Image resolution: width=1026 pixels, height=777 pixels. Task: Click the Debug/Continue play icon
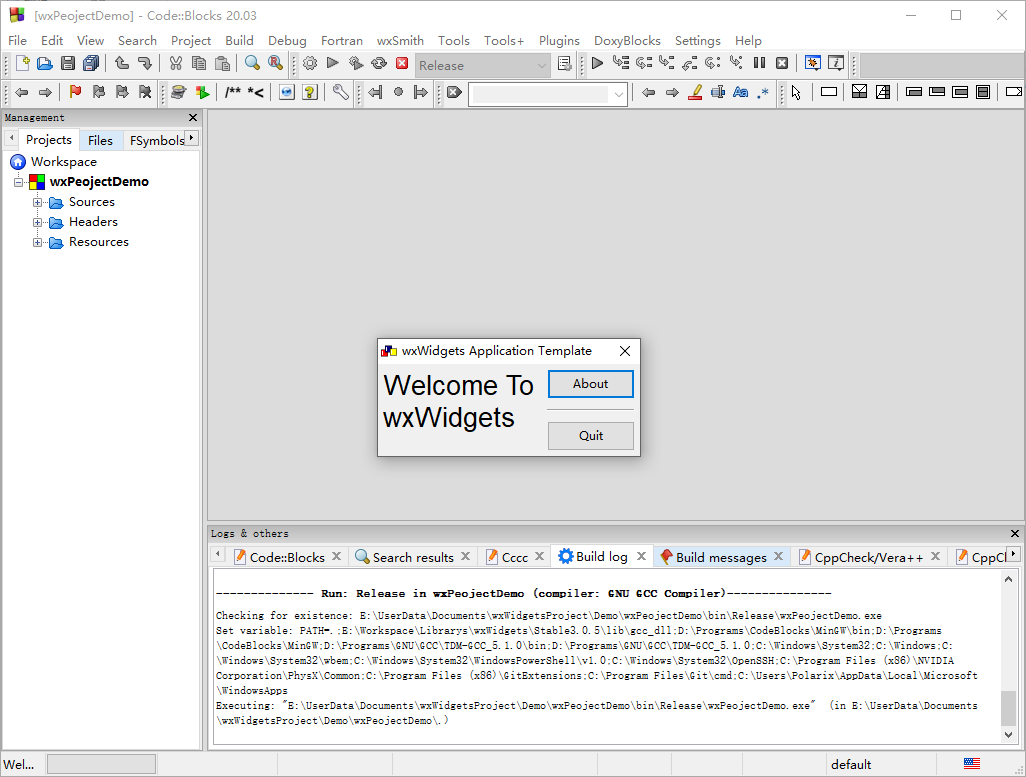click(x=597, y=63)
